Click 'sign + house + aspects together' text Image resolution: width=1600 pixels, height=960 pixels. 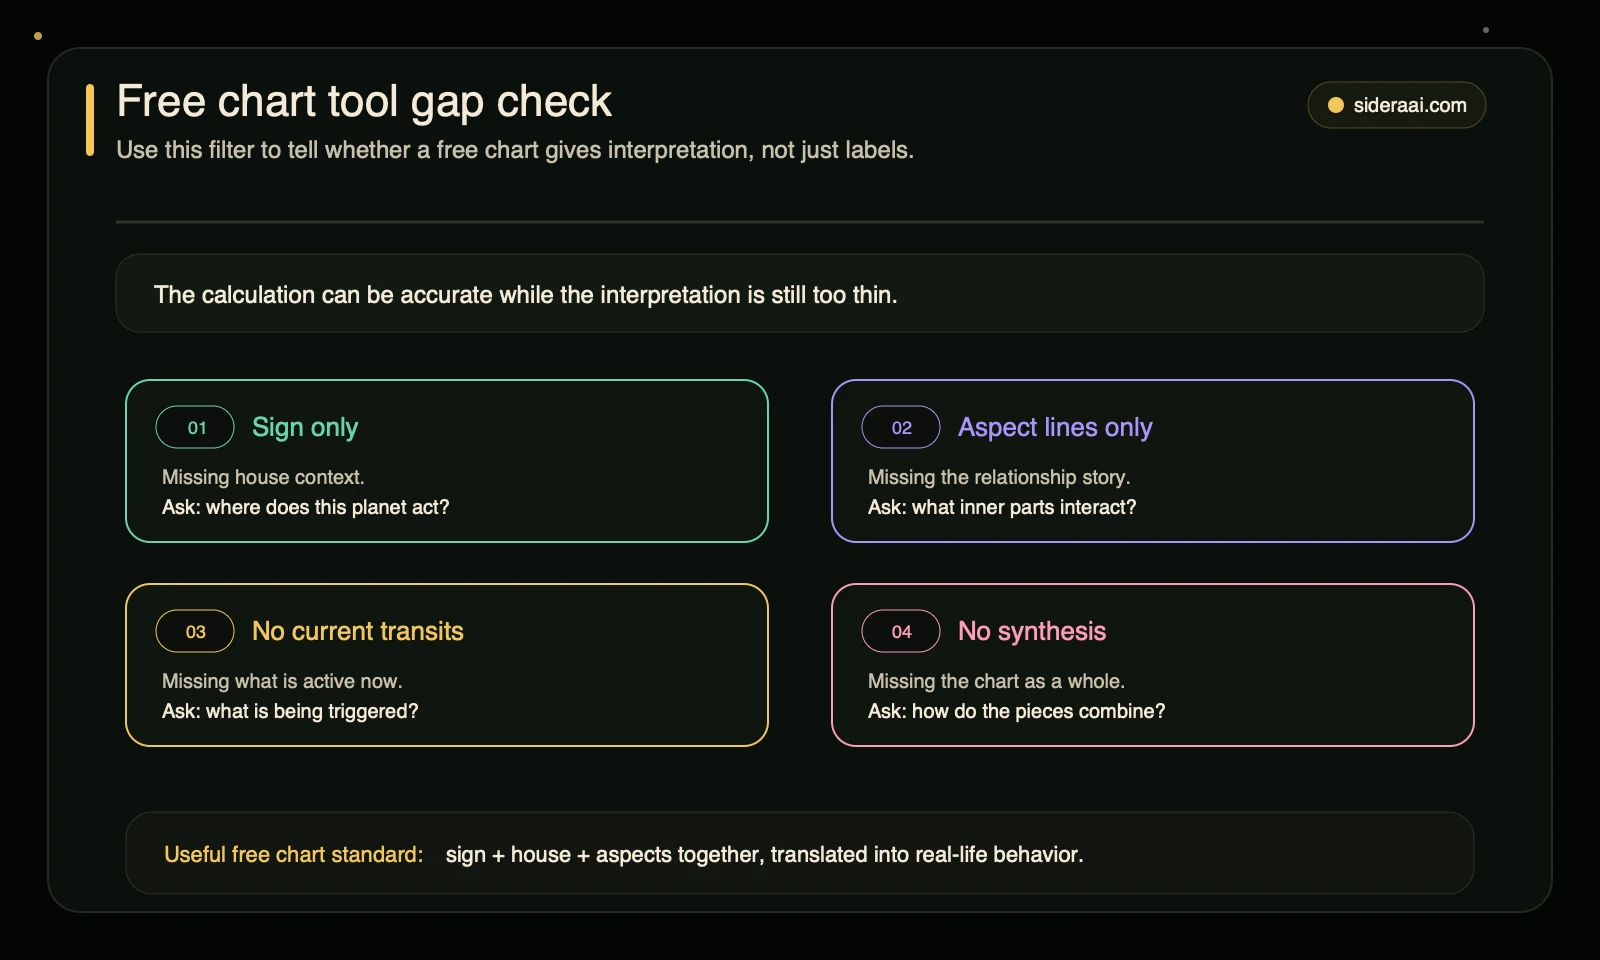tap(765, 855)
